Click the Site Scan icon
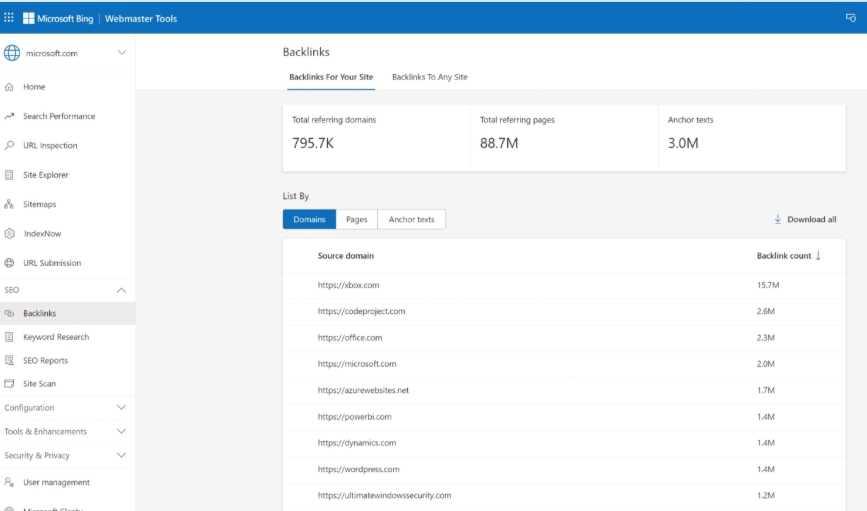This screenshot has width=867, height=511. pyautogui.click(x=9, y=383)
